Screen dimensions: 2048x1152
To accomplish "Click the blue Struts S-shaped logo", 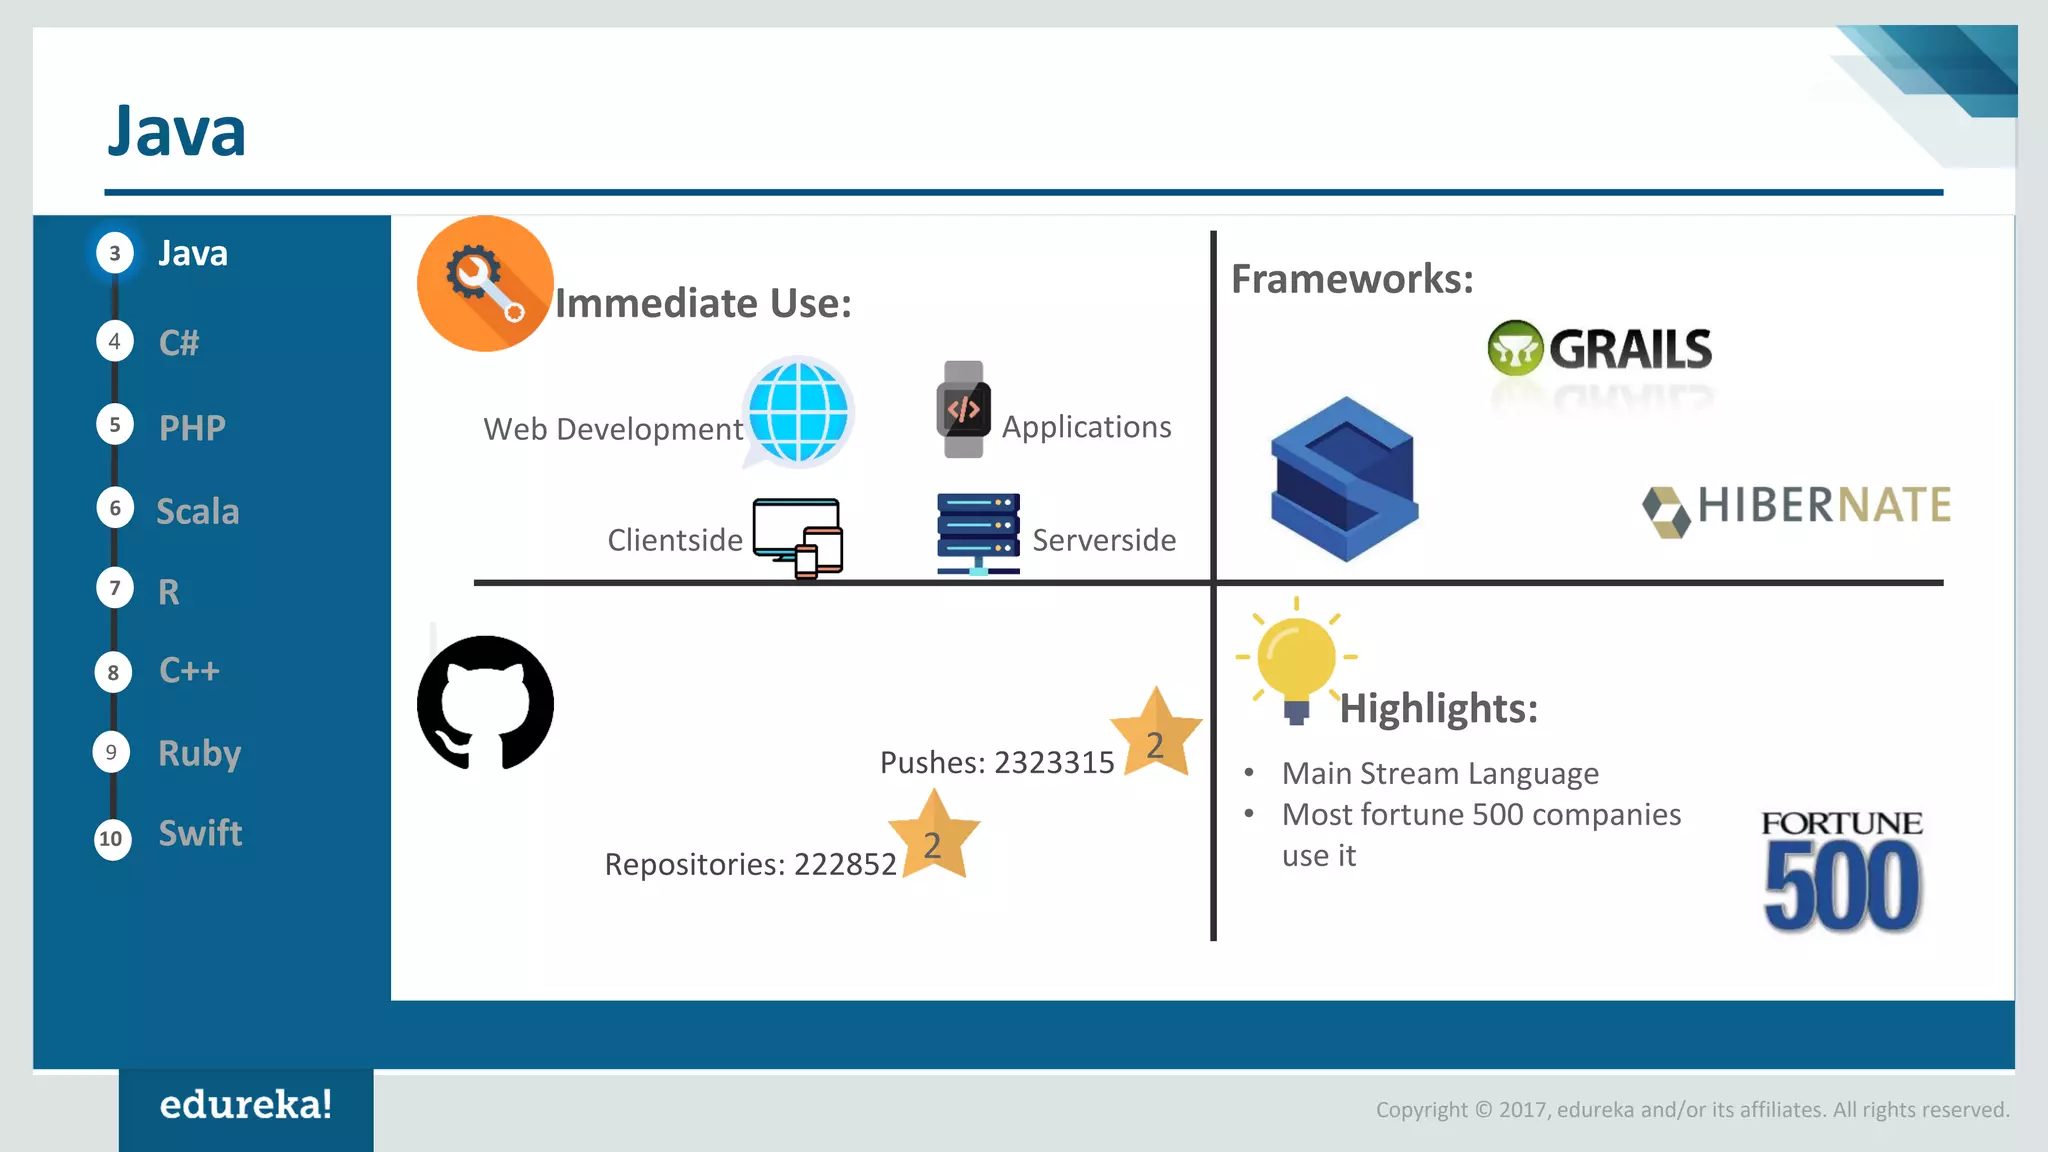I will 1344,478.
